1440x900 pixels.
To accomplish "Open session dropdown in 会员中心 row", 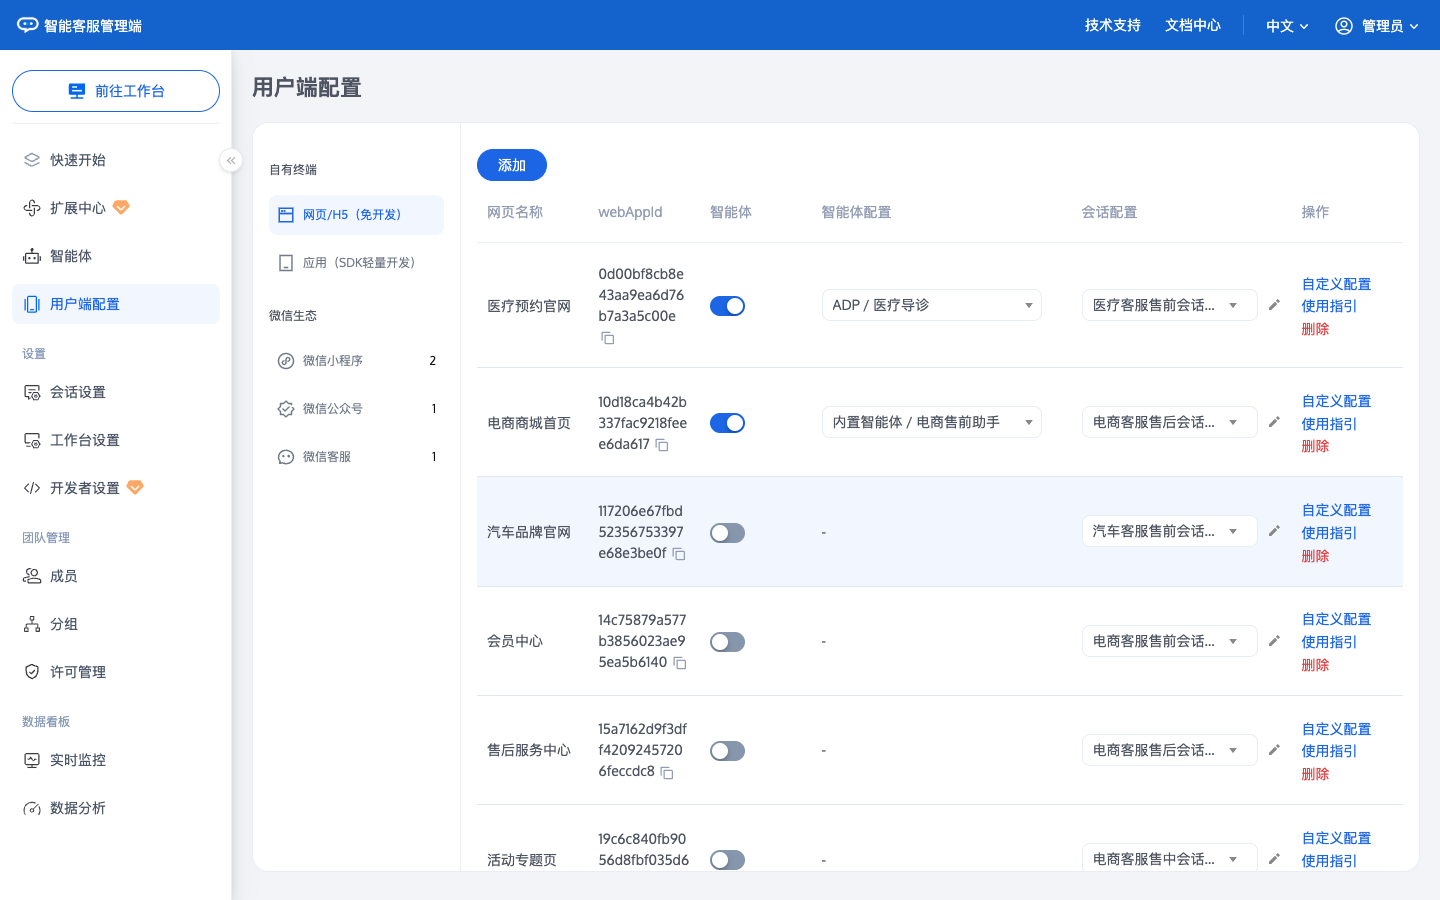I will coord(1169,641).
